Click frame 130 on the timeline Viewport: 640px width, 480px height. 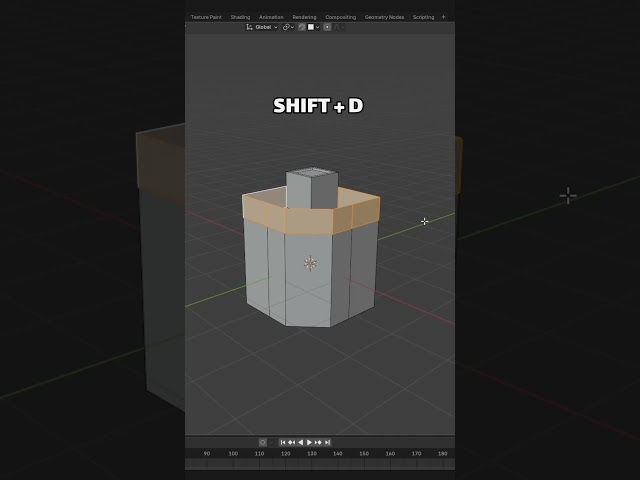(x=312, y=453)
